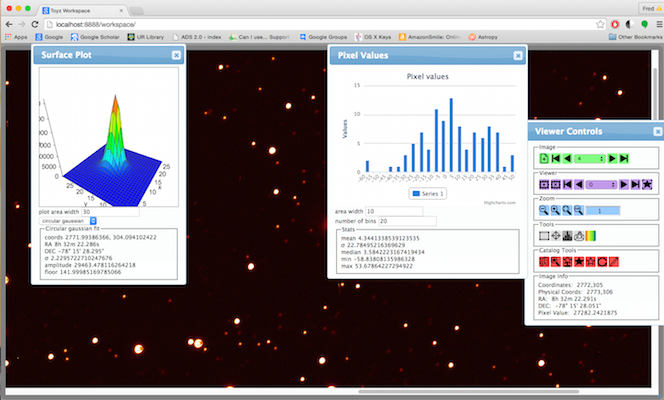Click the number of bins input field

400,220
